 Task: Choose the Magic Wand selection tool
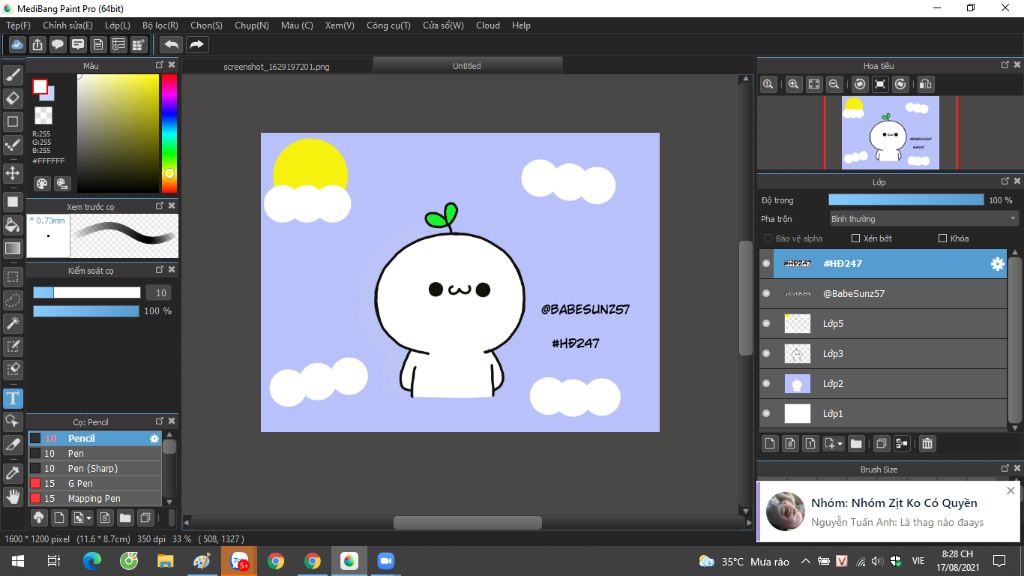(x=13, y=323)
